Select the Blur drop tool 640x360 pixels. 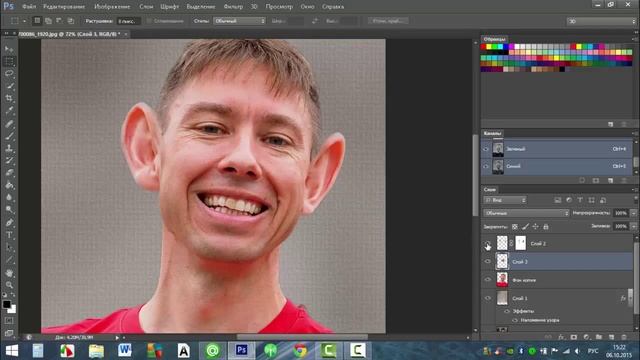[9, 197]
